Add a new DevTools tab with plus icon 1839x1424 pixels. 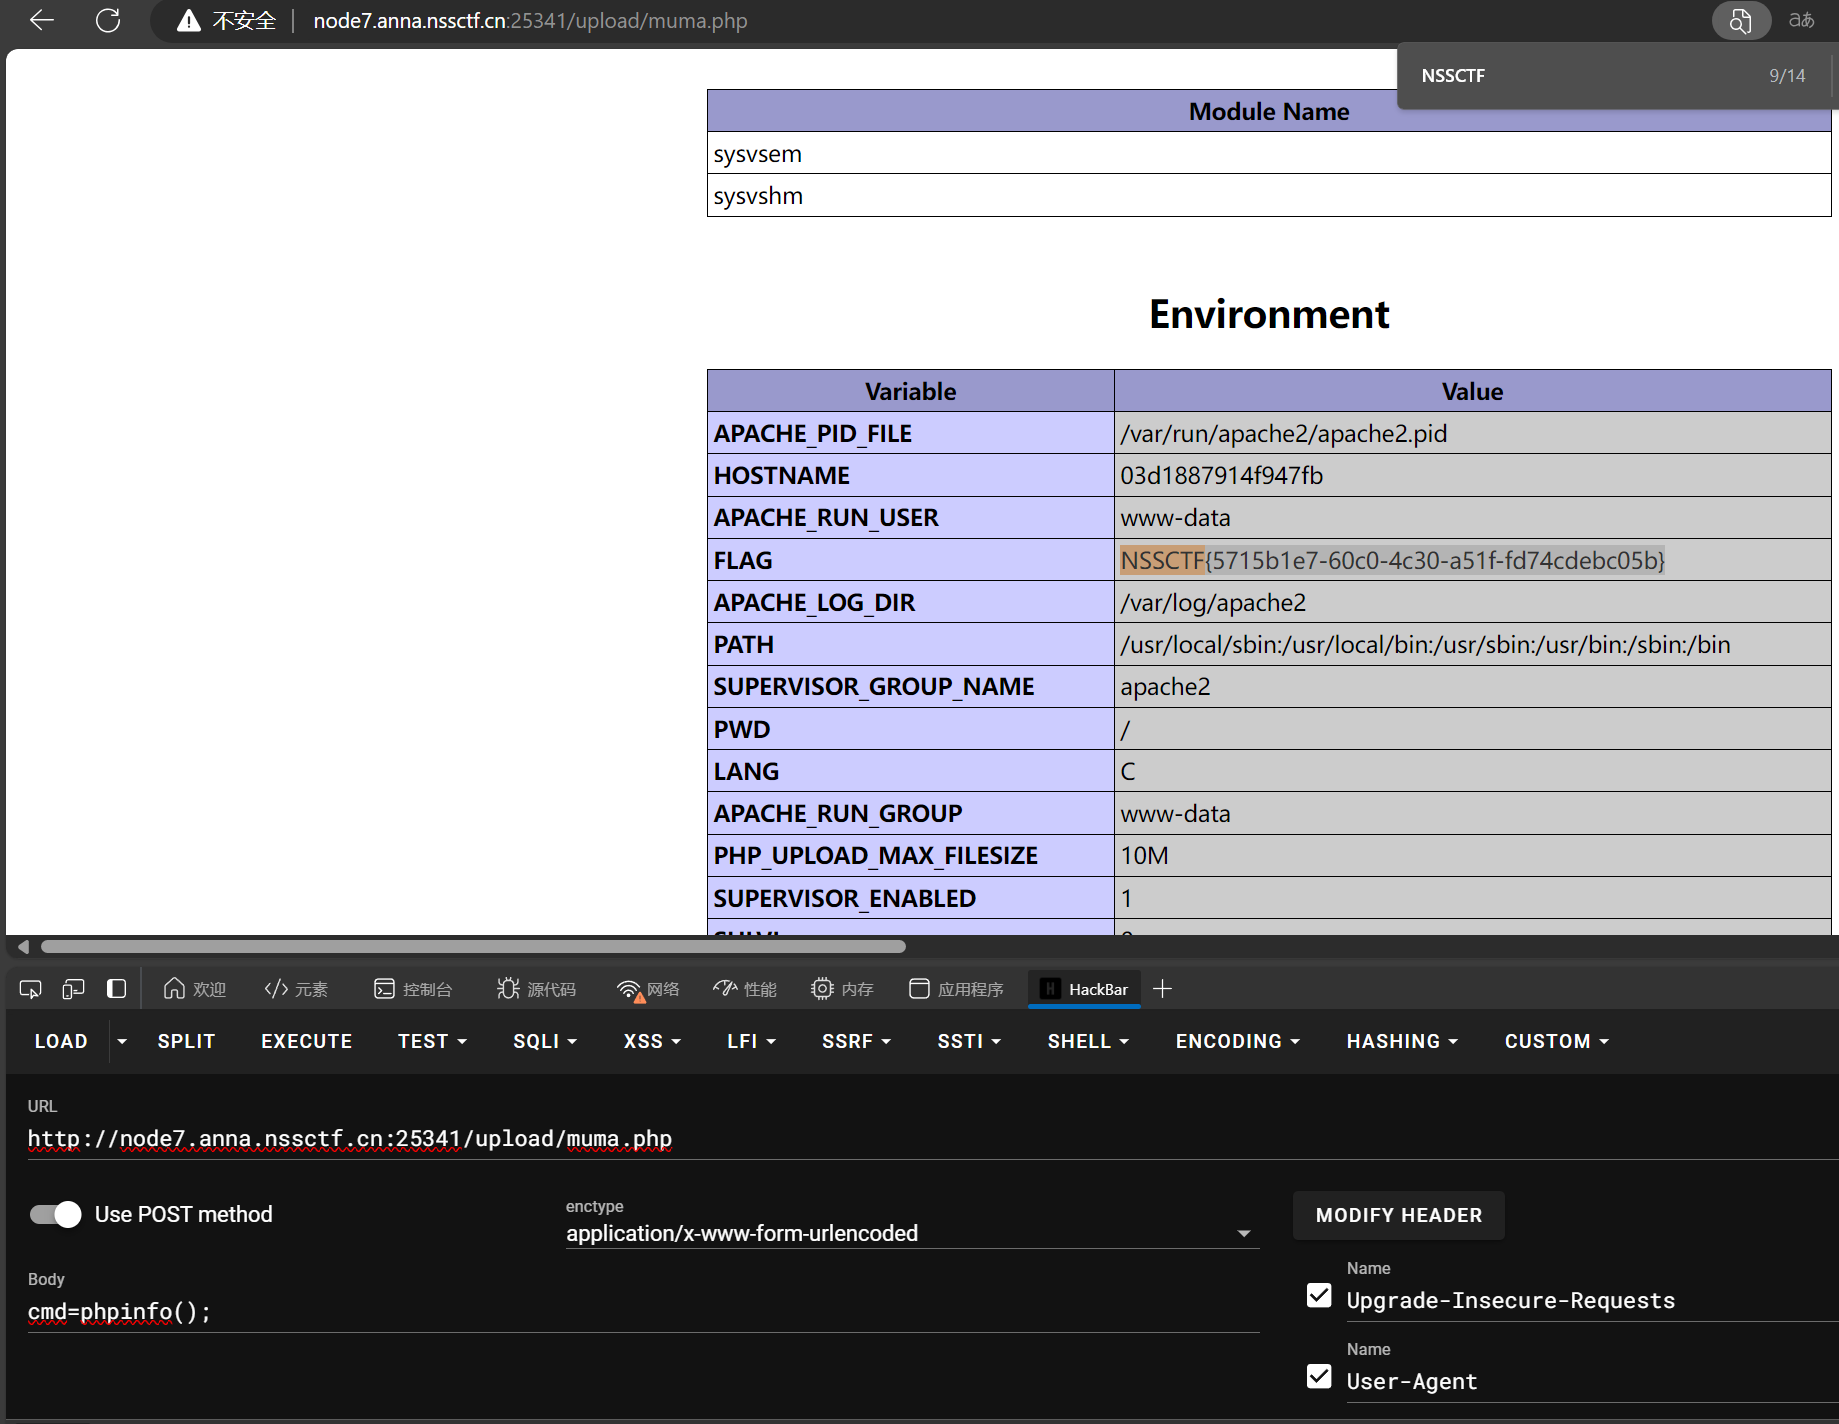click(1162, 989)
